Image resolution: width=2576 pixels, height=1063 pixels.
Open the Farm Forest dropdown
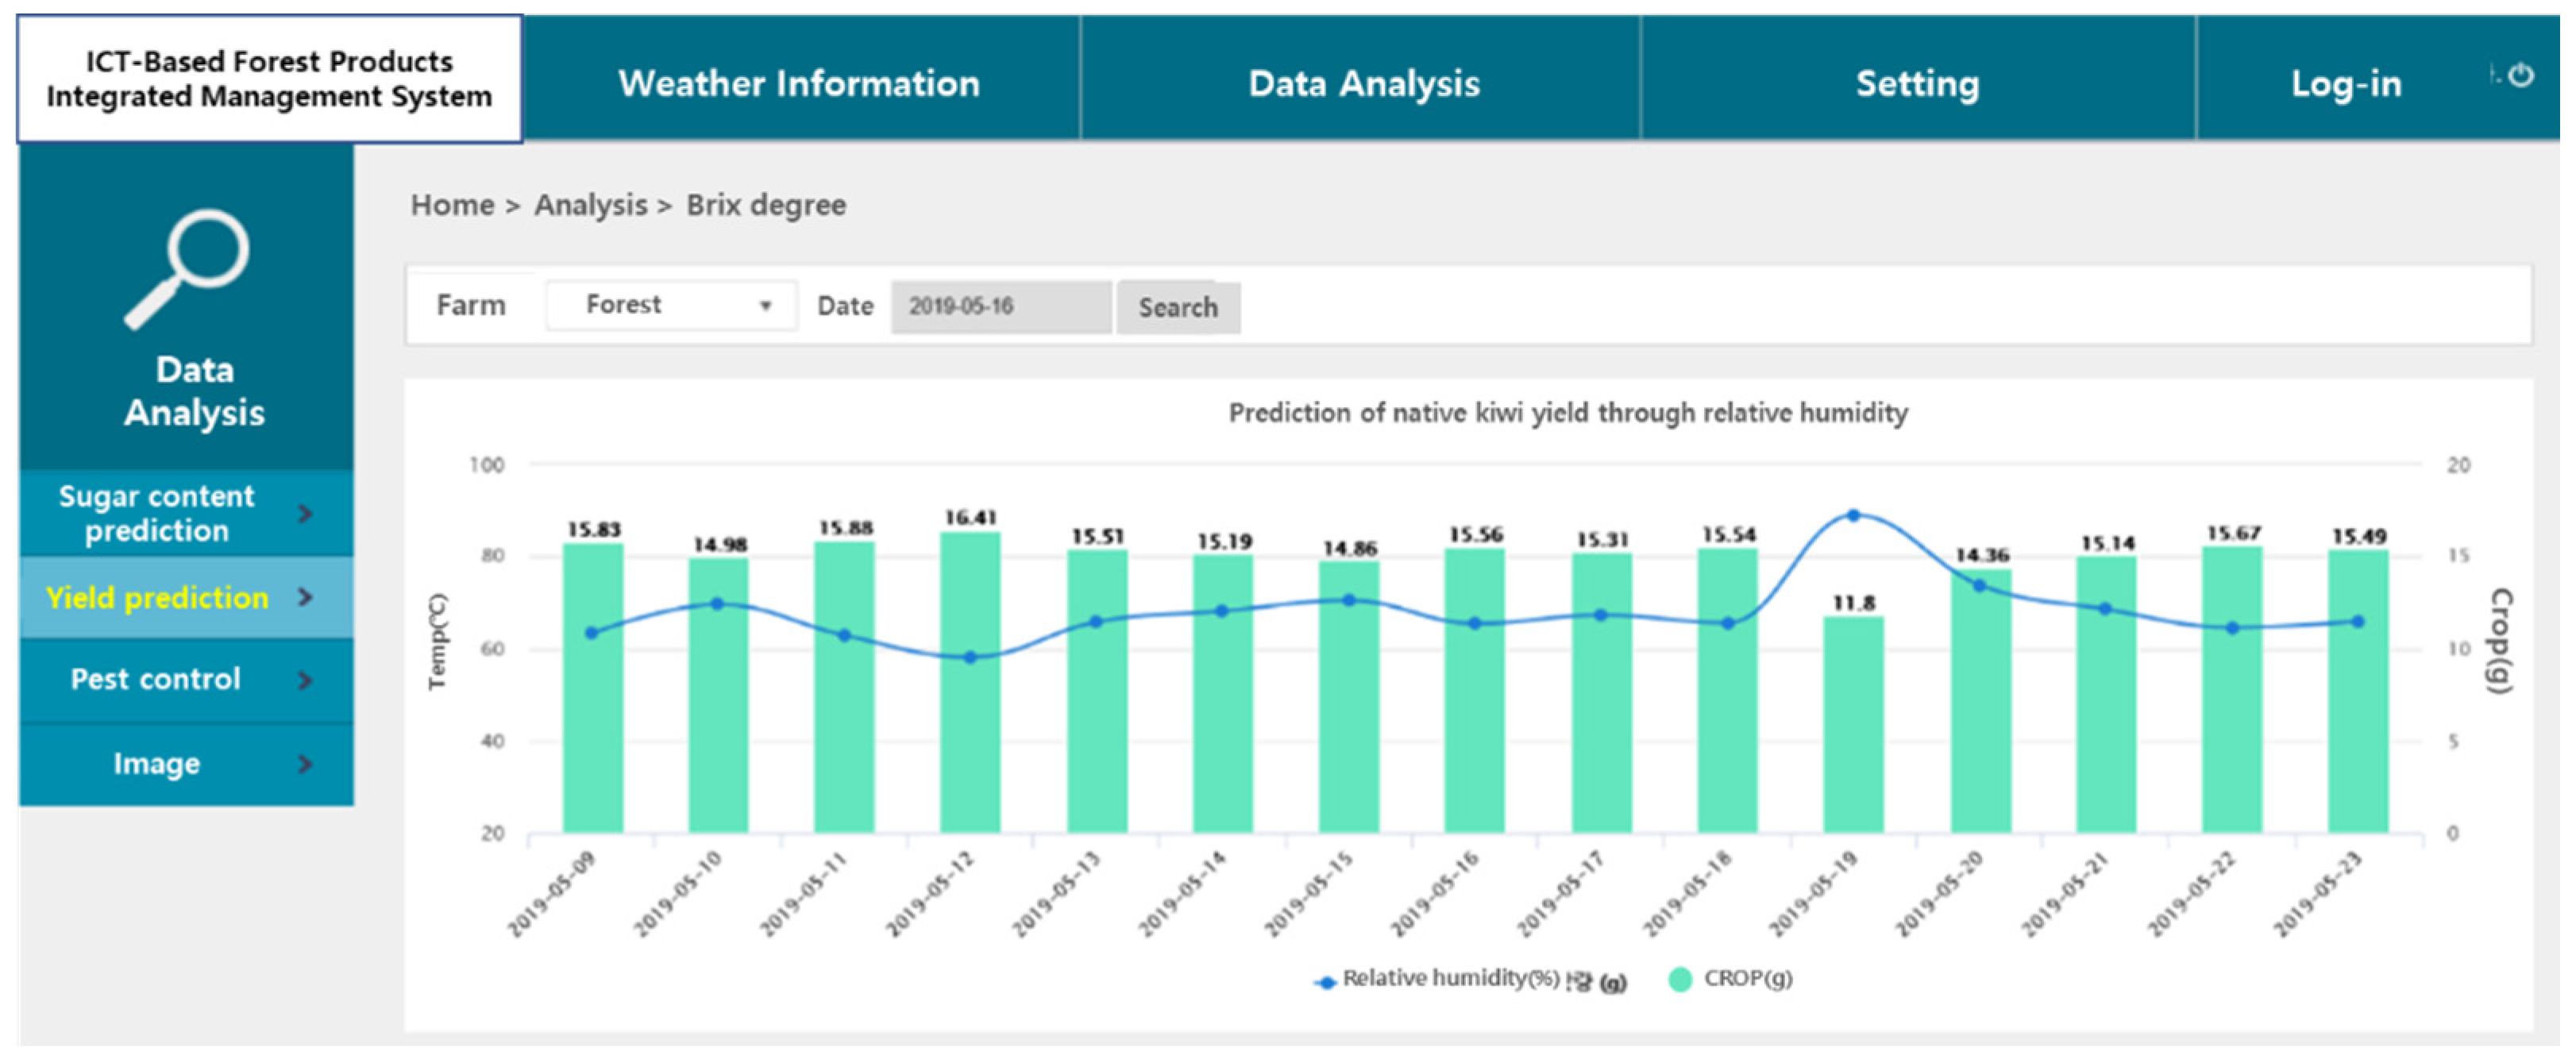(671, 305)
